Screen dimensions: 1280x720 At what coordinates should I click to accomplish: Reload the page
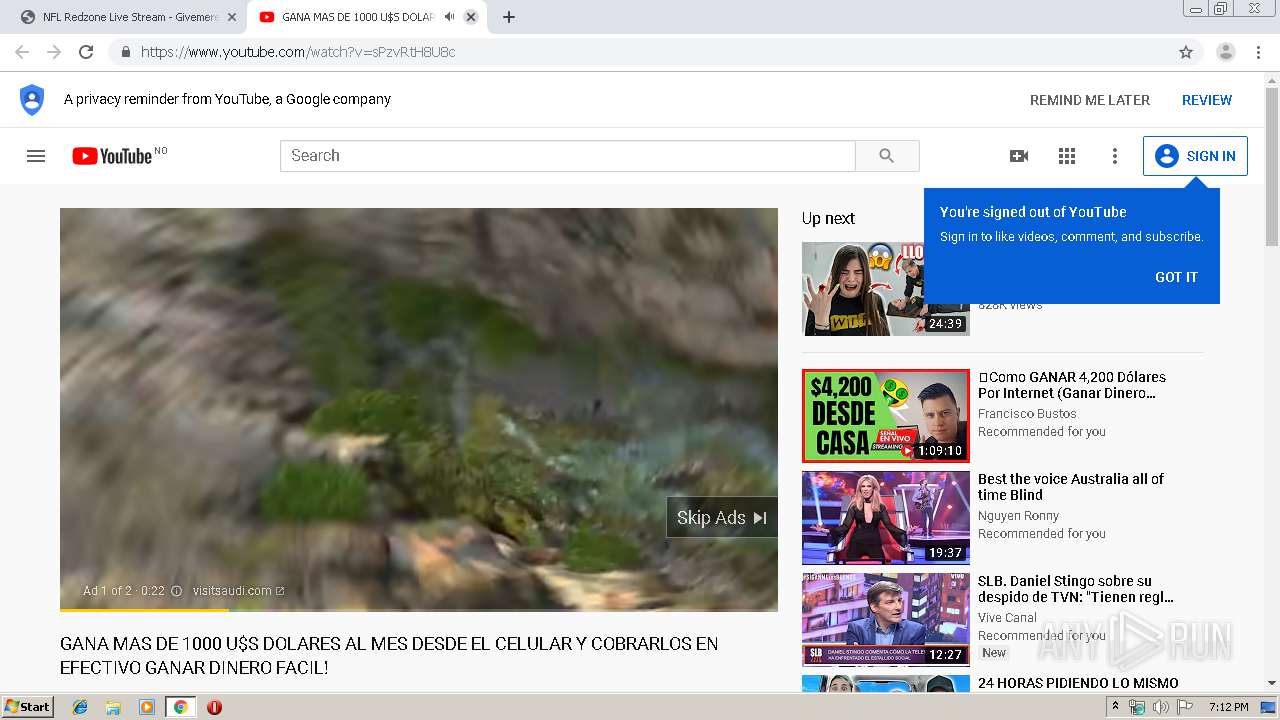click(86, 52)
